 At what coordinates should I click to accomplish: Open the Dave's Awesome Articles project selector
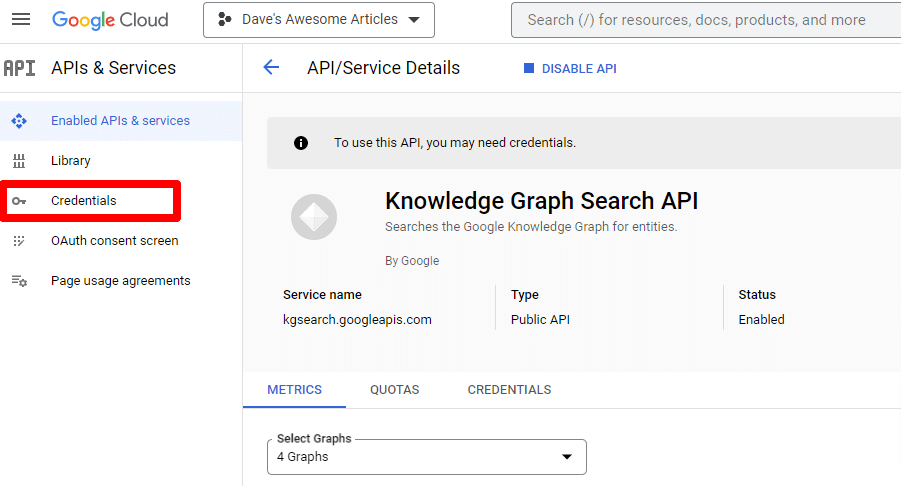pyautogui.click(x=319, y=20)
